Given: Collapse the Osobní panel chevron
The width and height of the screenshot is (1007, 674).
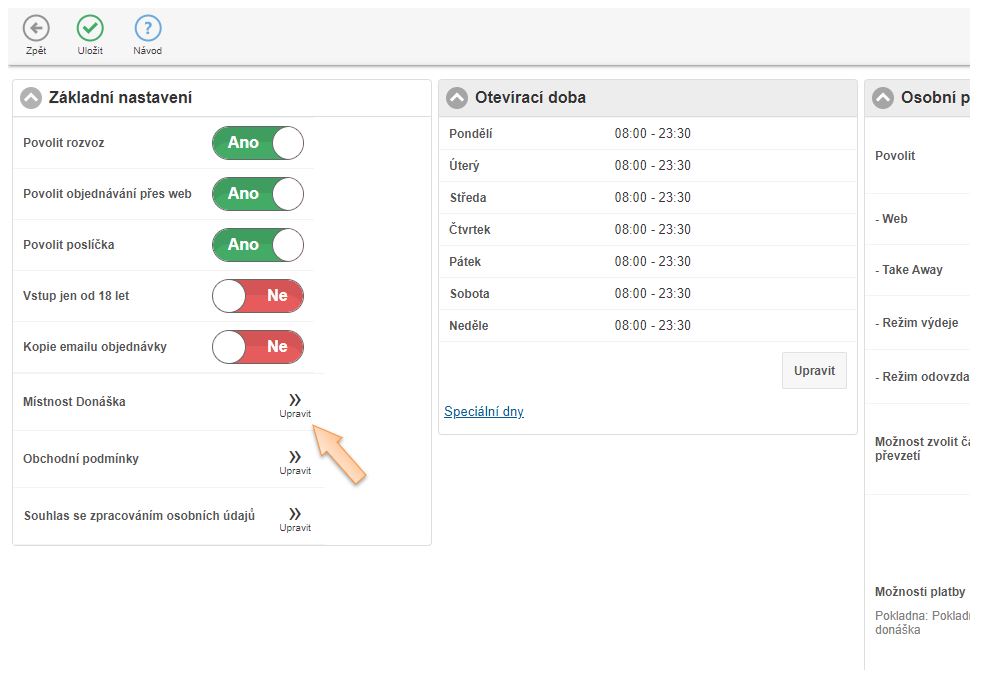Looking at the screenshot, I should (x=883, y=98).
